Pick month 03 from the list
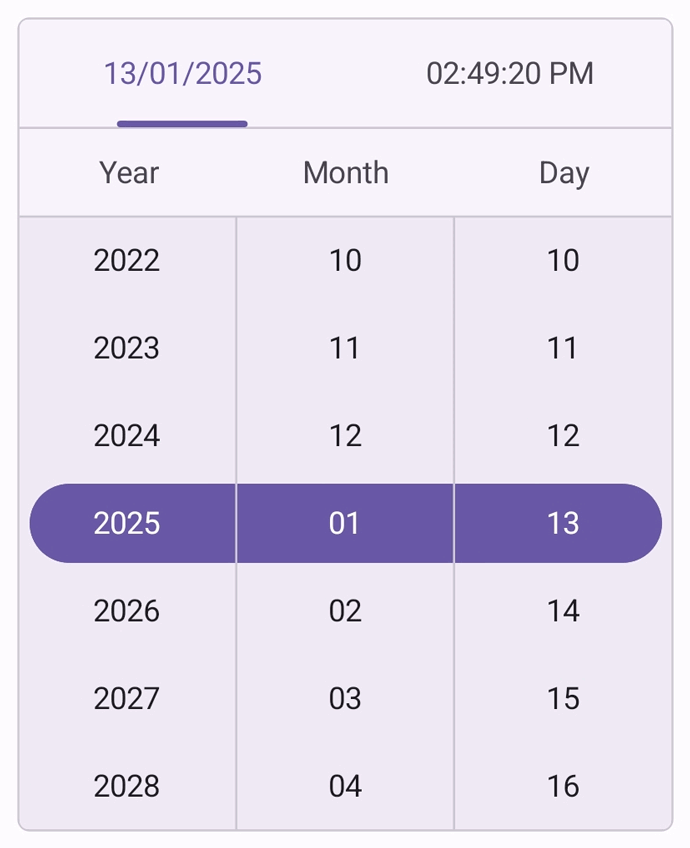 [345, 698]
